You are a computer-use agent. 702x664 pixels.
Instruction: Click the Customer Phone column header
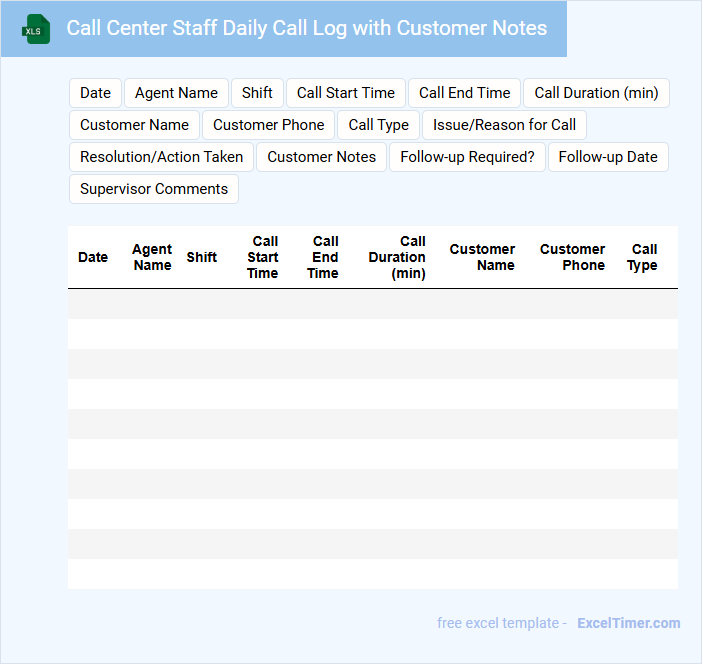[573, 257]
